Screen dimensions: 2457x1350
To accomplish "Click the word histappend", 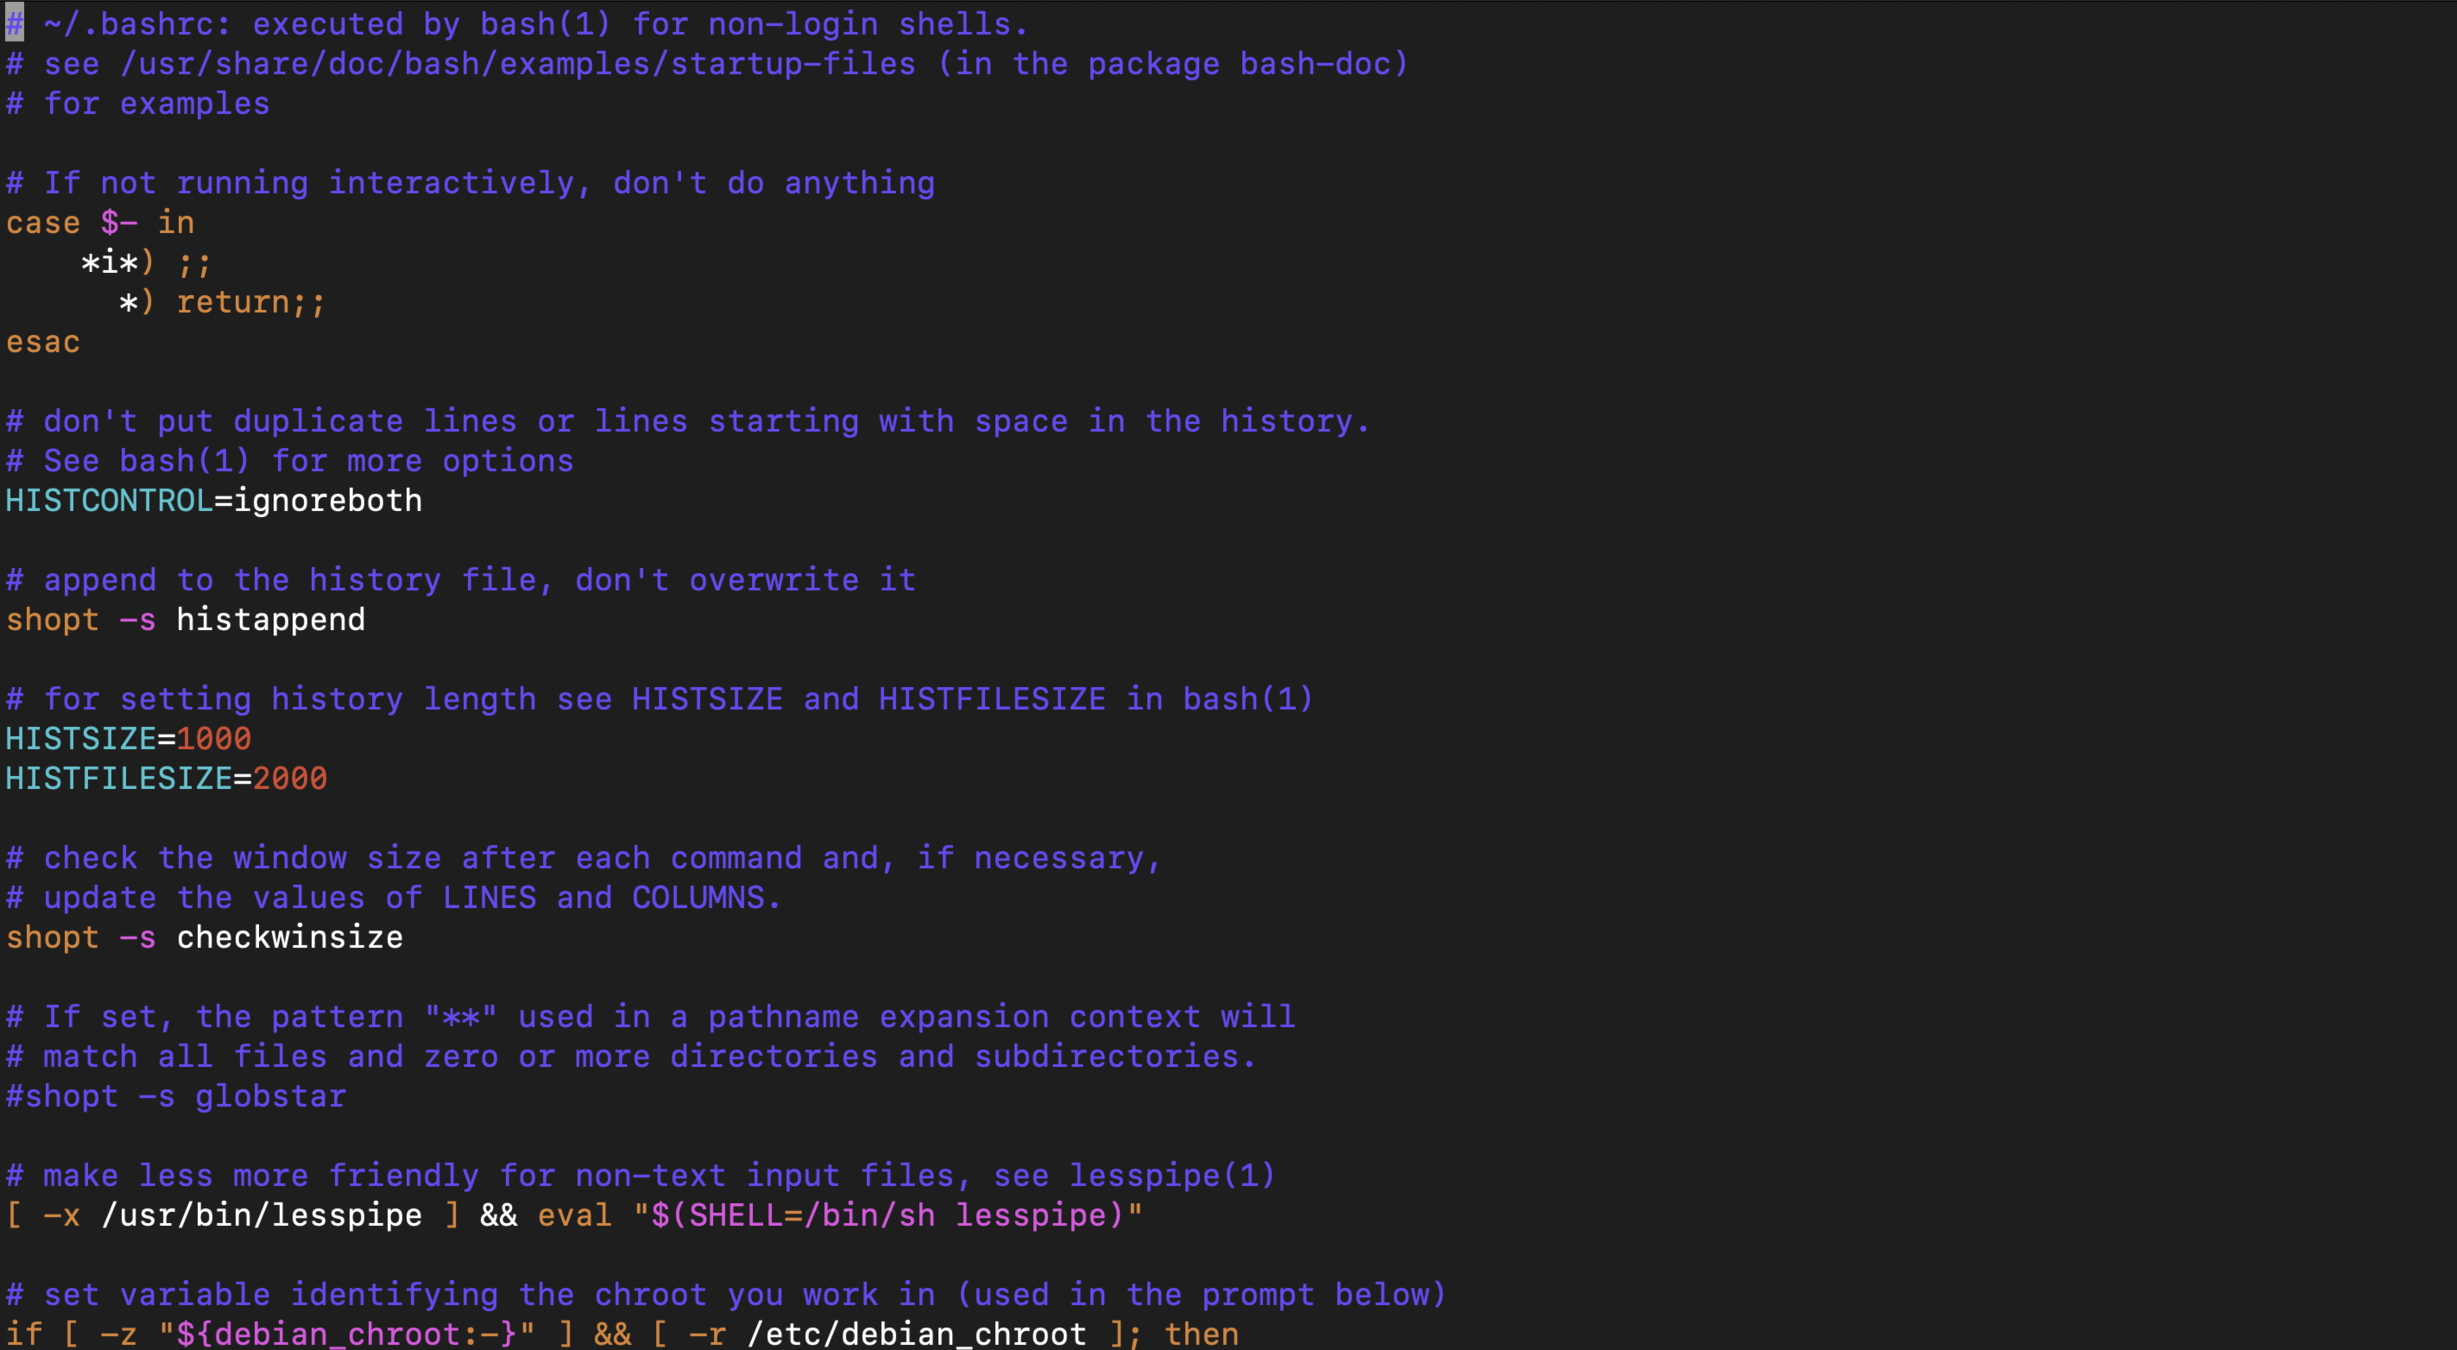I will tap(270, 620).
